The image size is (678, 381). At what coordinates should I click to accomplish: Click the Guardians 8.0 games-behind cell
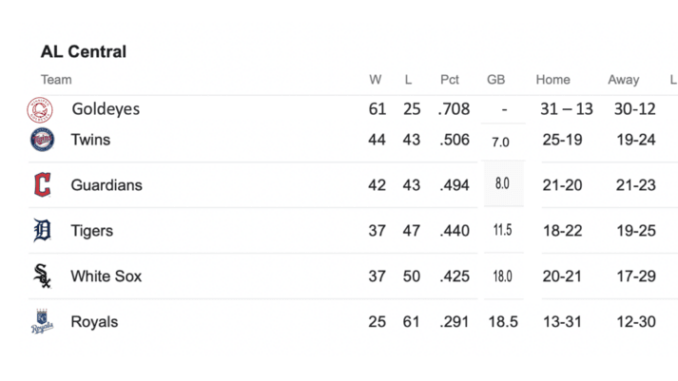[503, 183]
